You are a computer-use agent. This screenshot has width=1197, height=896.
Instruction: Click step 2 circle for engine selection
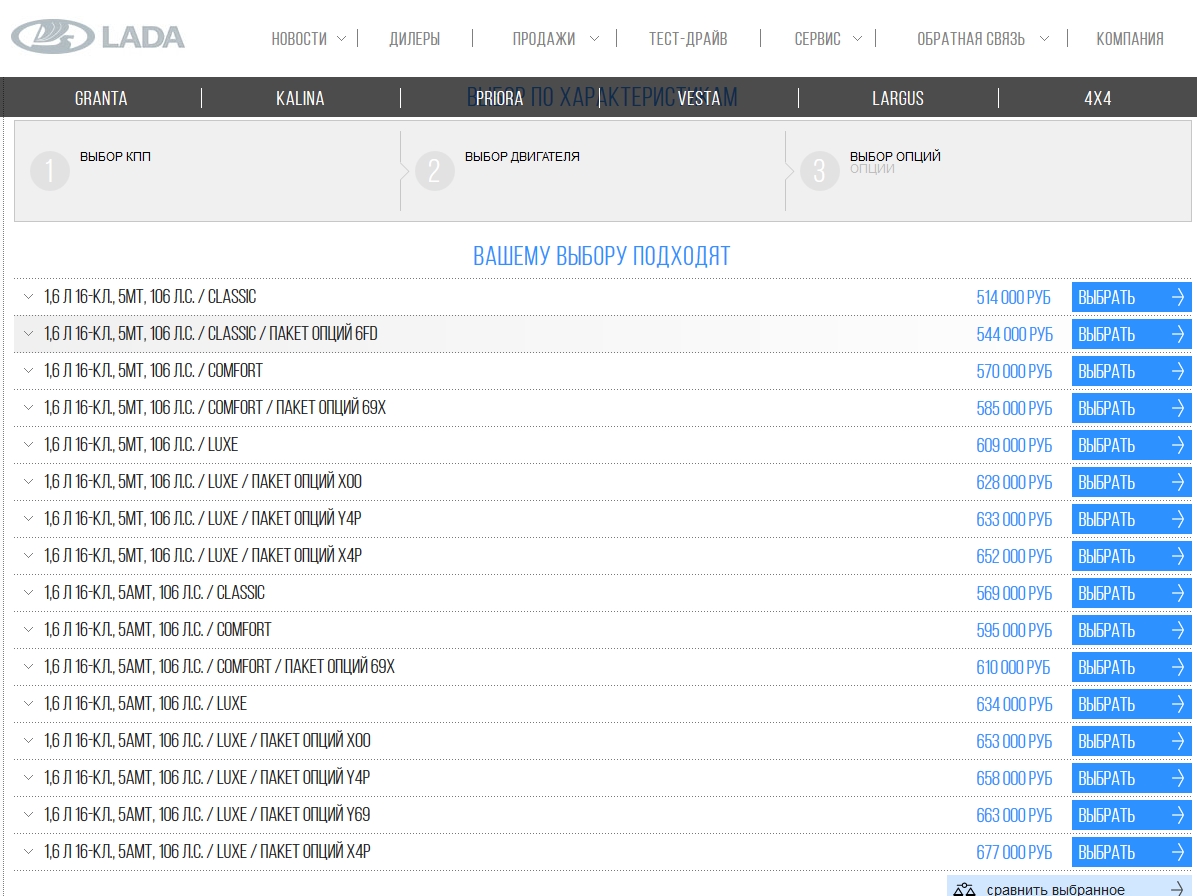(435, 171)
